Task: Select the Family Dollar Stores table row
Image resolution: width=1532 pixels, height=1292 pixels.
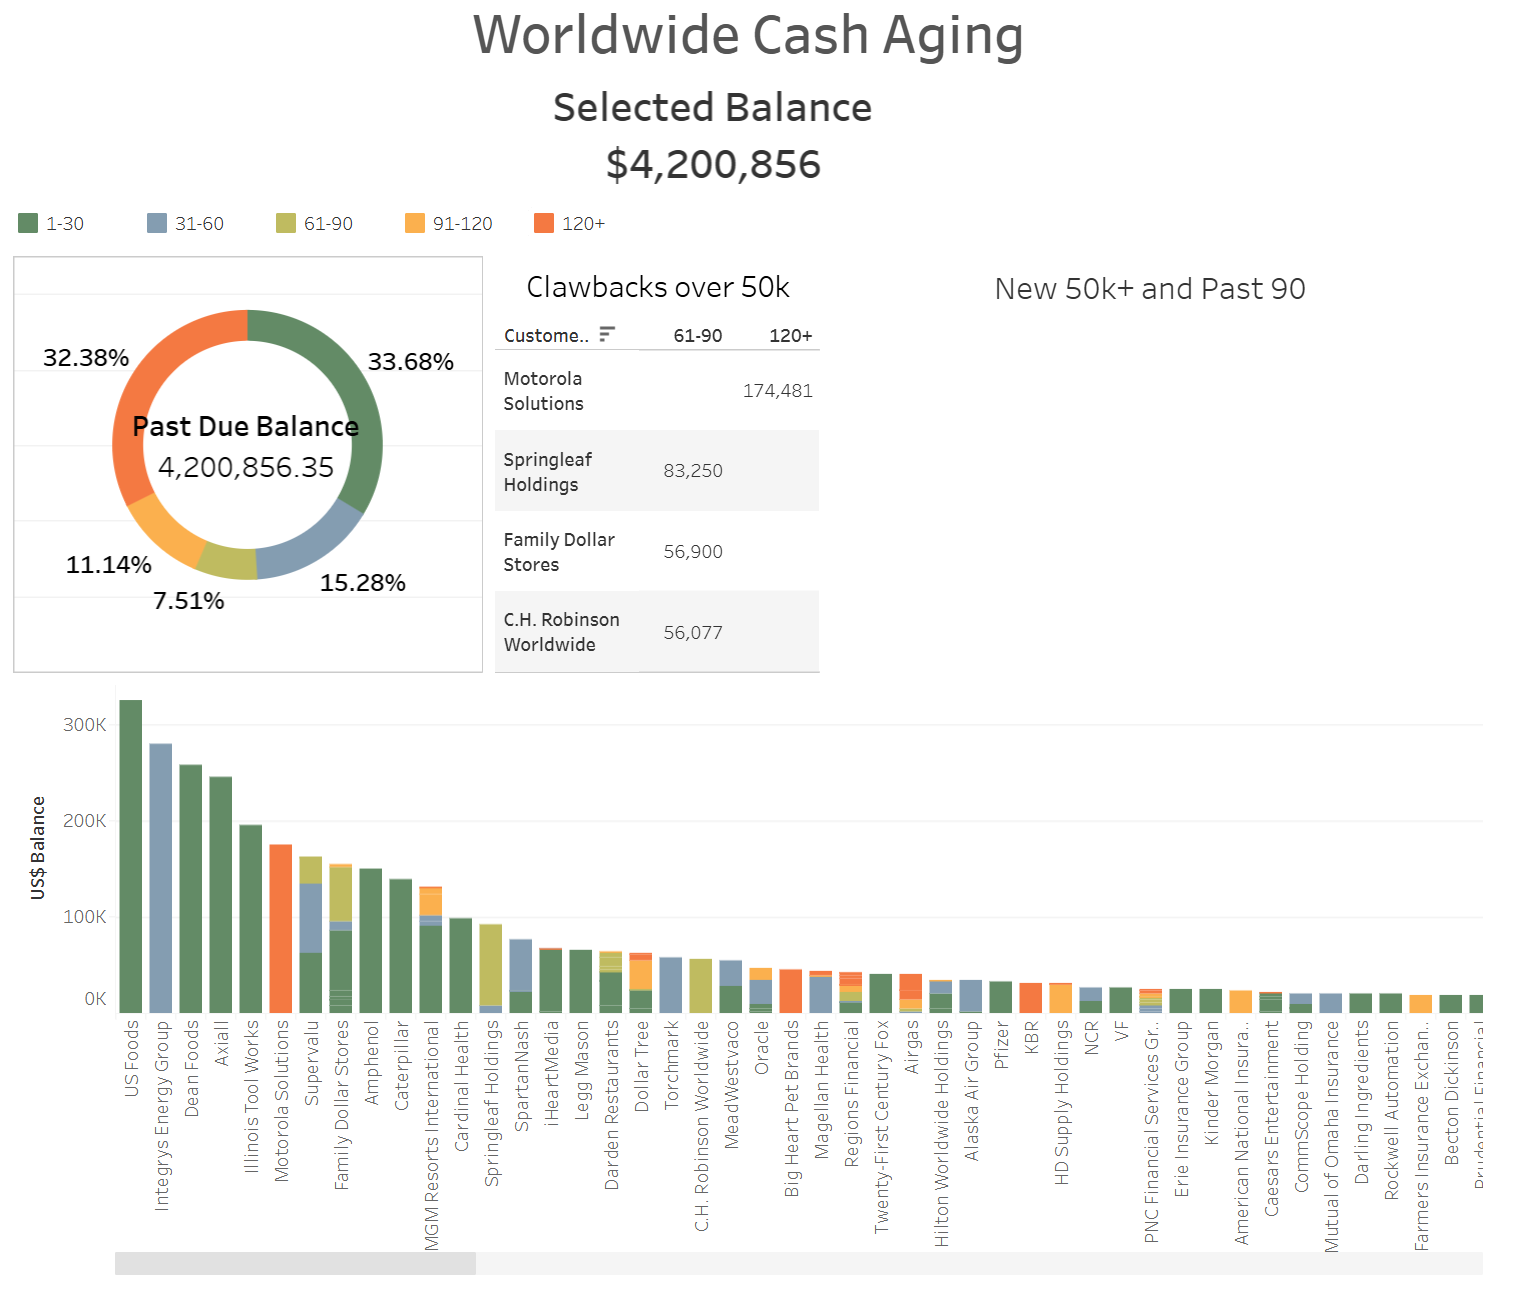Action: pyautogui.click(x=657, y=552)
